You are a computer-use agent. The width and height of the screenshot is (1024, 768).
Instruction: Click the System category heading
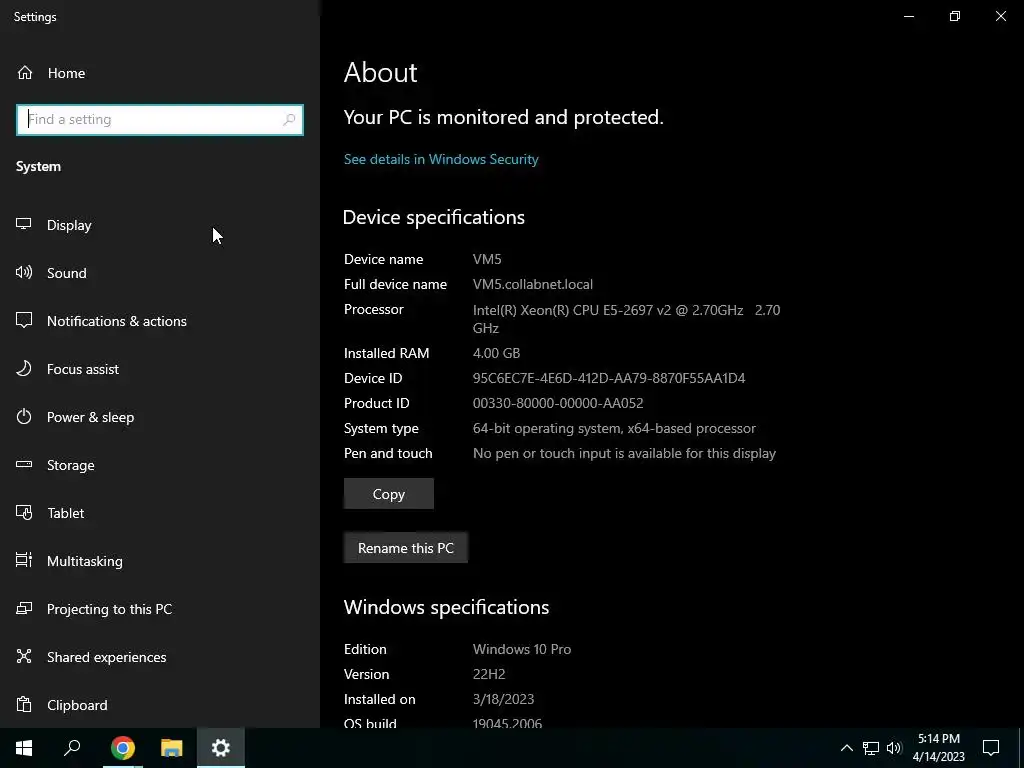point(38,167)
